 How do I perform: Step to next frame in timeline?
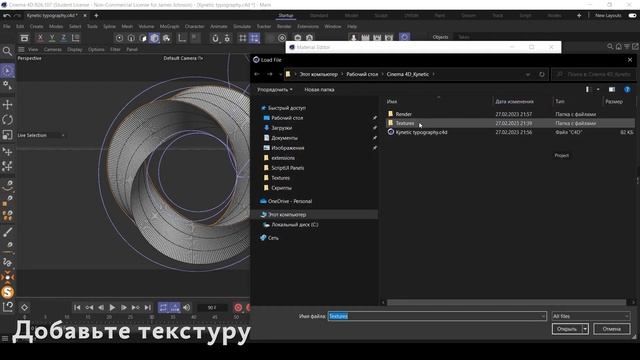coord(124,307)
